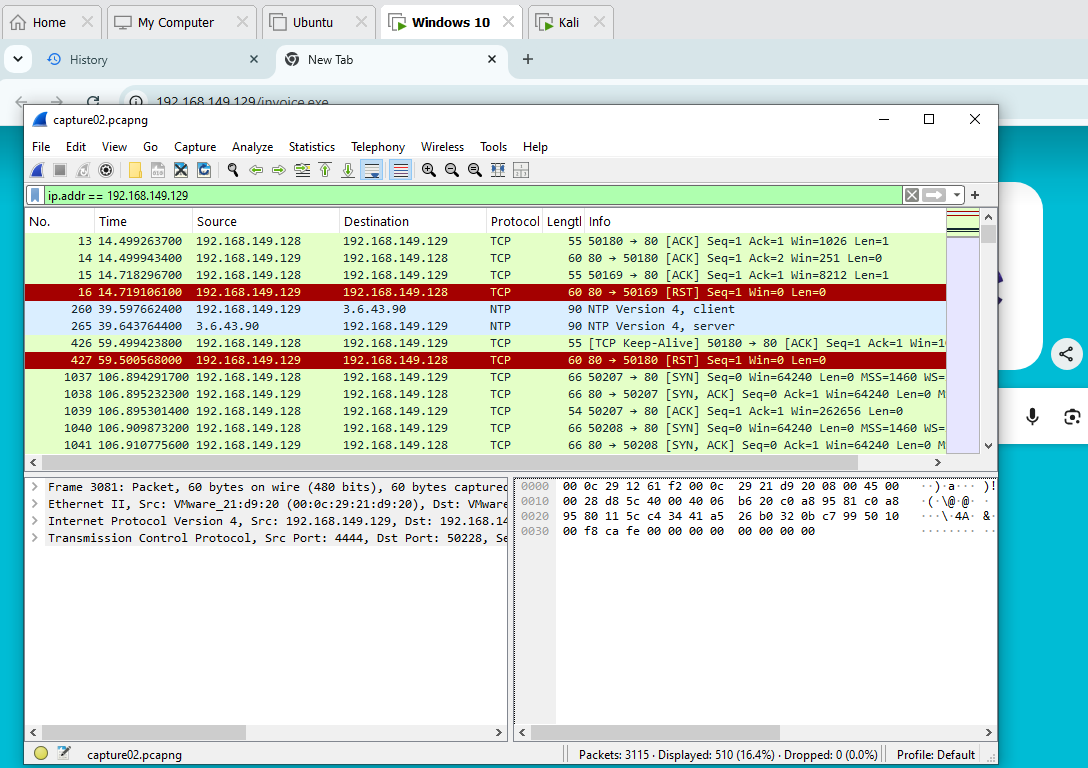Apply the display filter arrow button
This screenshot has width=1088, height=768.
[934, 196]
